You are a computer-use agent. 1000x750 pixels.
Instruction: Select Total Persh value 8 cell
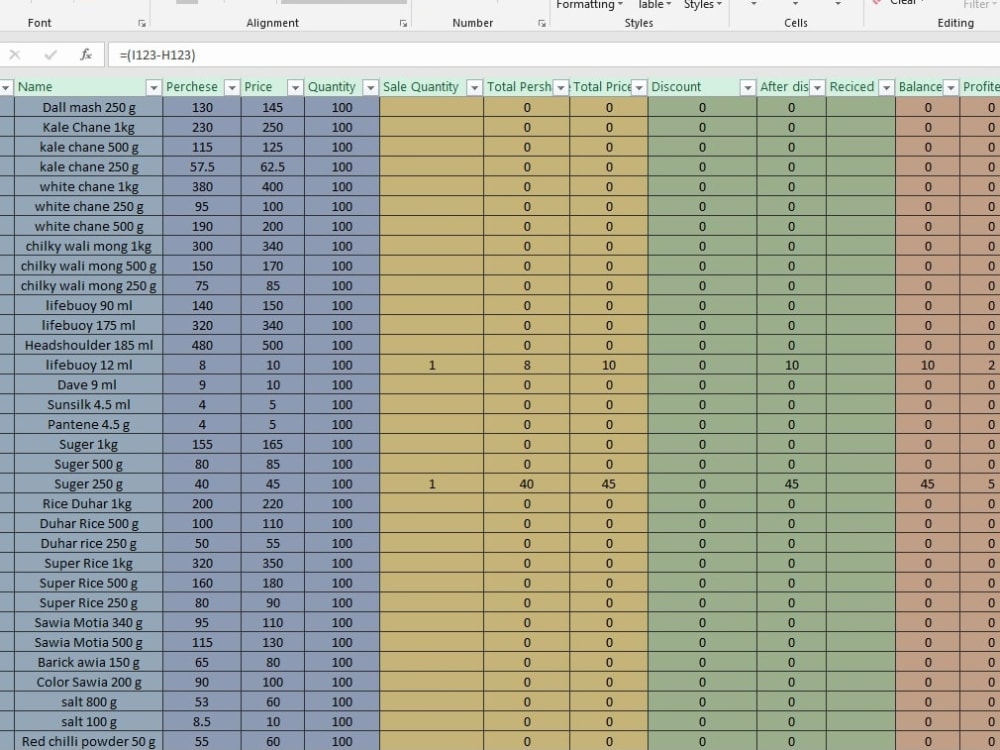tap(527, 365)
